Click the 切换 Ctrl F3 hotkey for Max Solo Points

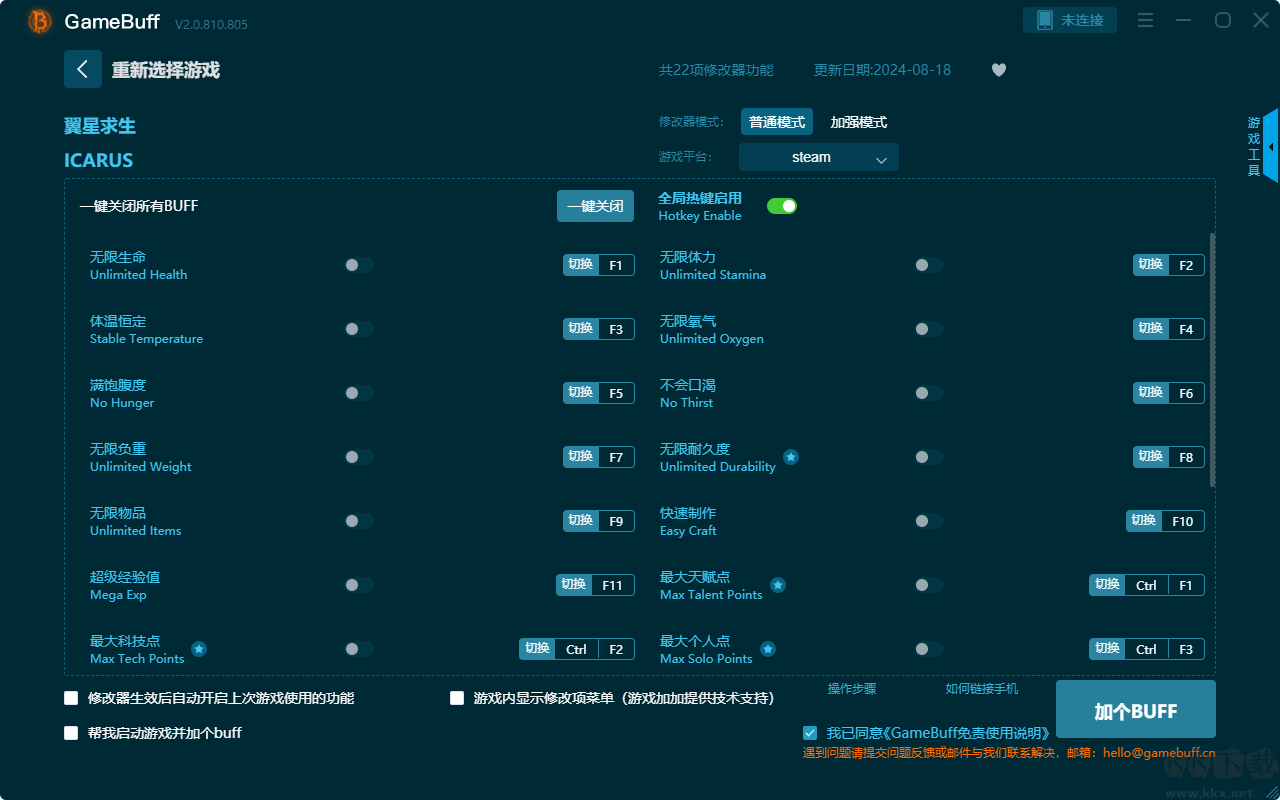pos(1147,649)
